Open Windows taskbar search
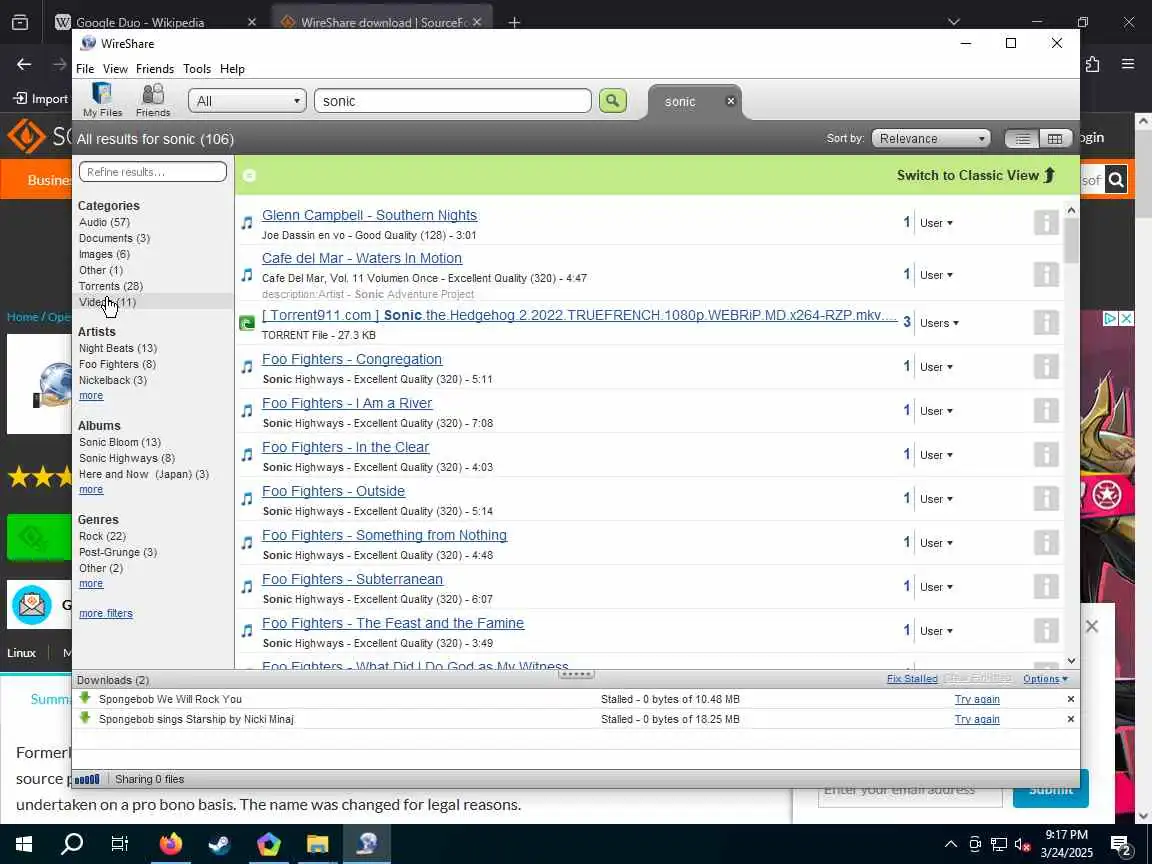This screenshot has width=1152, height=864. 72,843
